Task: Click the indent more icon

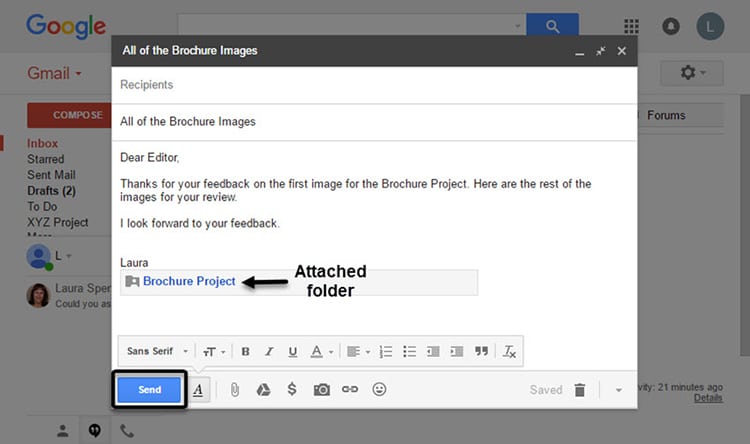Action: point(457,352)
